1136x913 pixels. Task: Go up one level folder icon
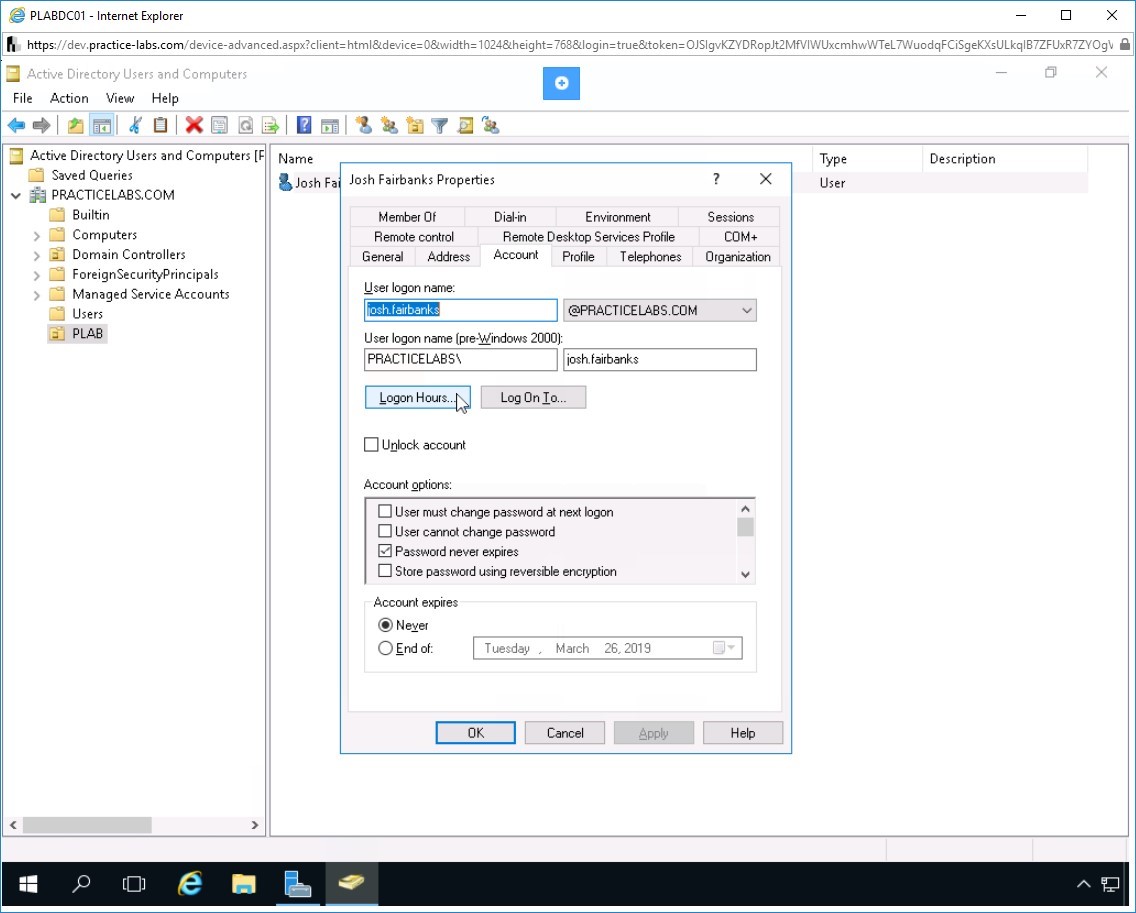pos(75,125)
